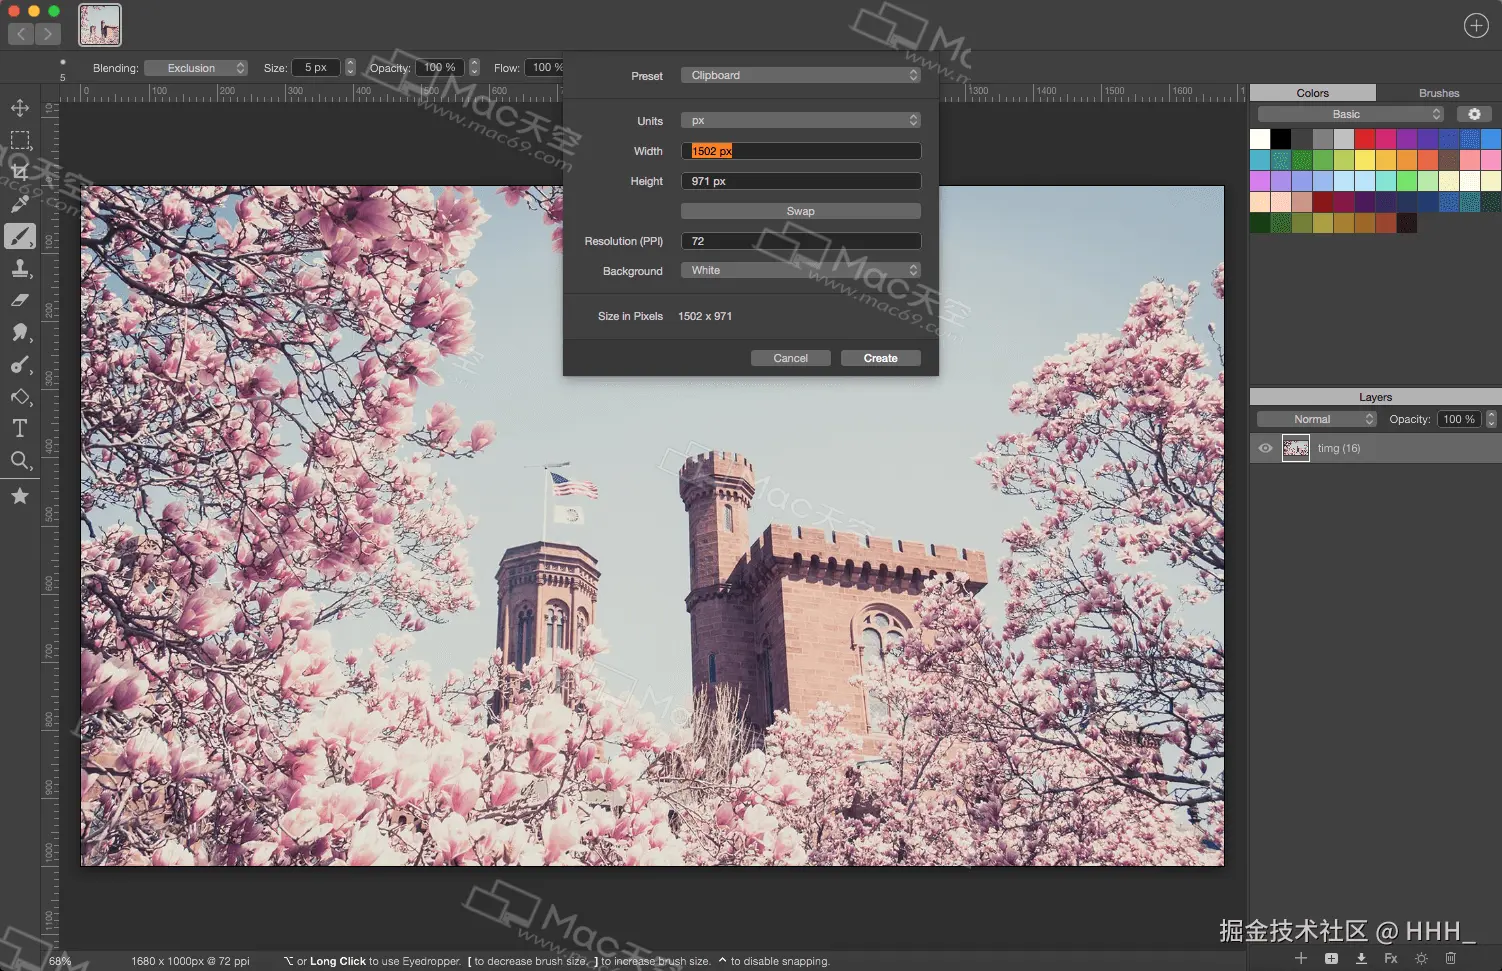Hide the timg (16) layer
Screen dimensions: 1502x971
point(1265,448)
